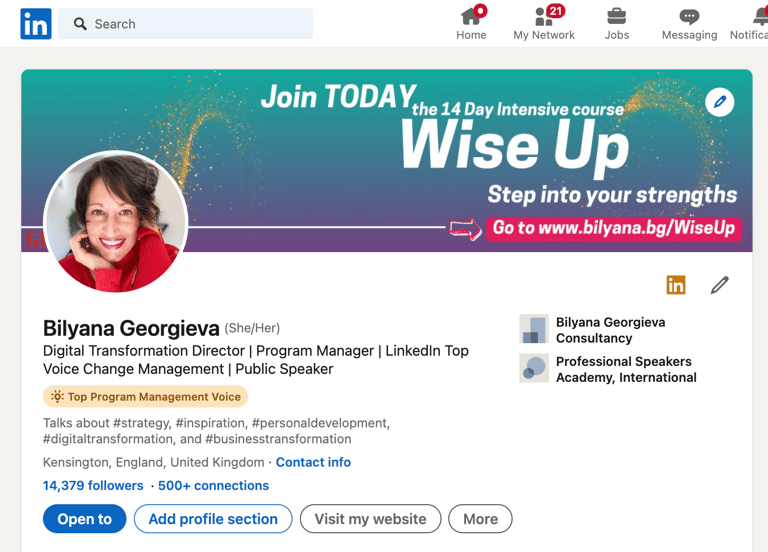Screen dimensions: 768x552
Task: Edit profile intro with pencil icon
Action: click(x=720, y=285)
